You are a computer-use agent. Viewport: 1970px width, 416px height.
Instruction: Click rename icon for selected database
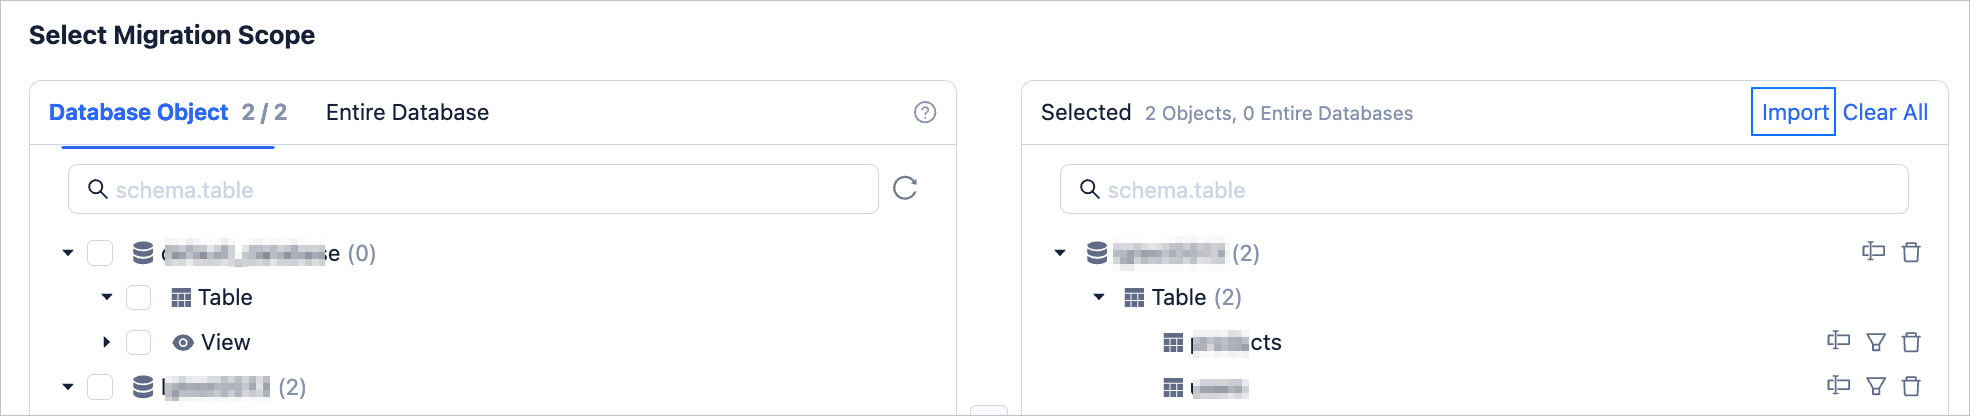pos(1873,252)
